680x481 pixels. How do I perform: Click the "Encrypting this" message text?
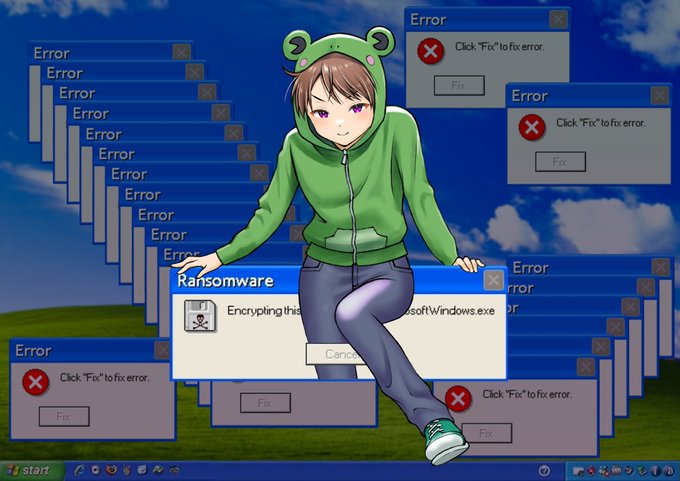[264, 311]
